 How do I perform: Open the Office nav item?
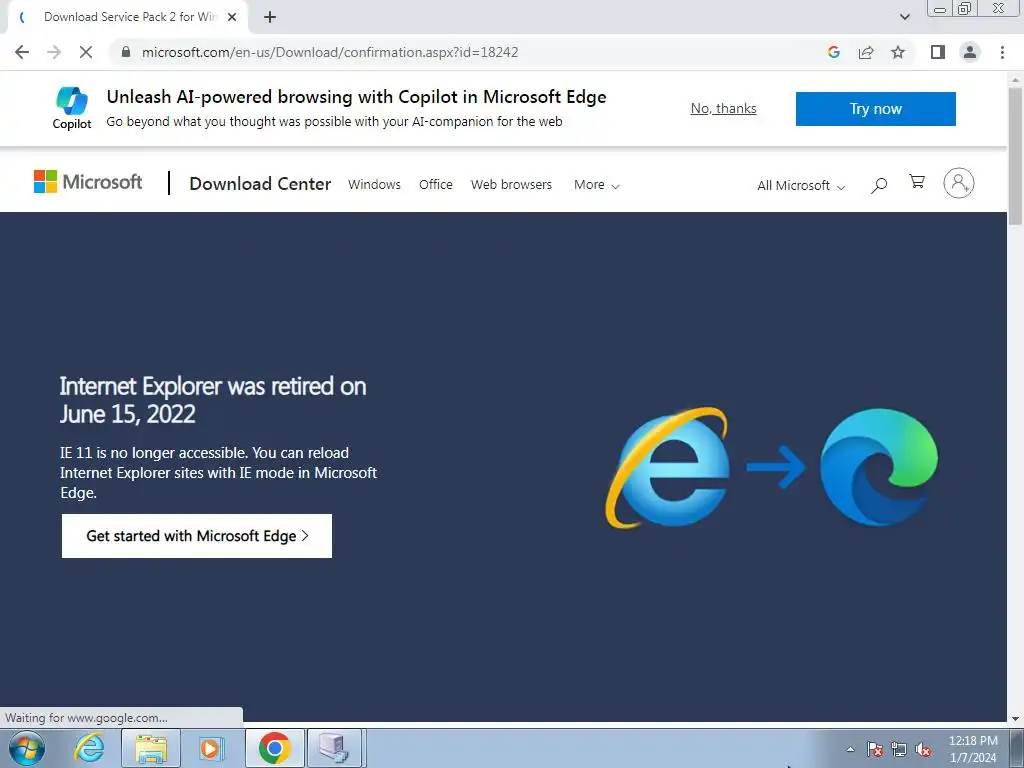436,185
